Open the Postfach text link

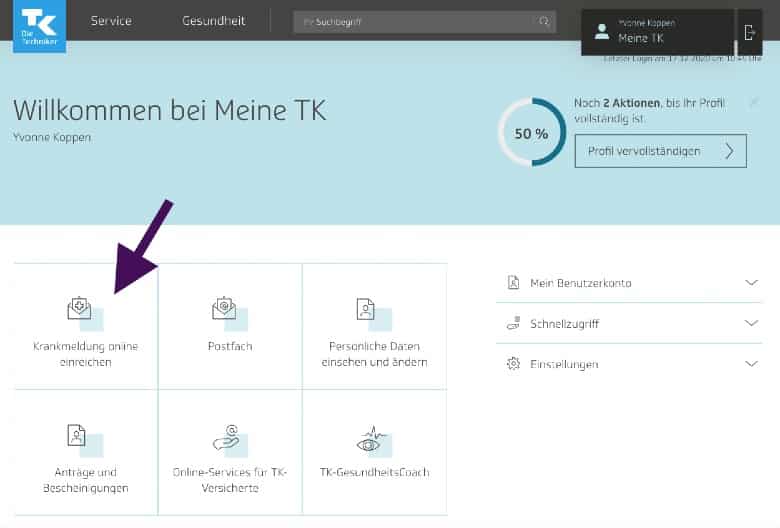(x=230, y=346)
